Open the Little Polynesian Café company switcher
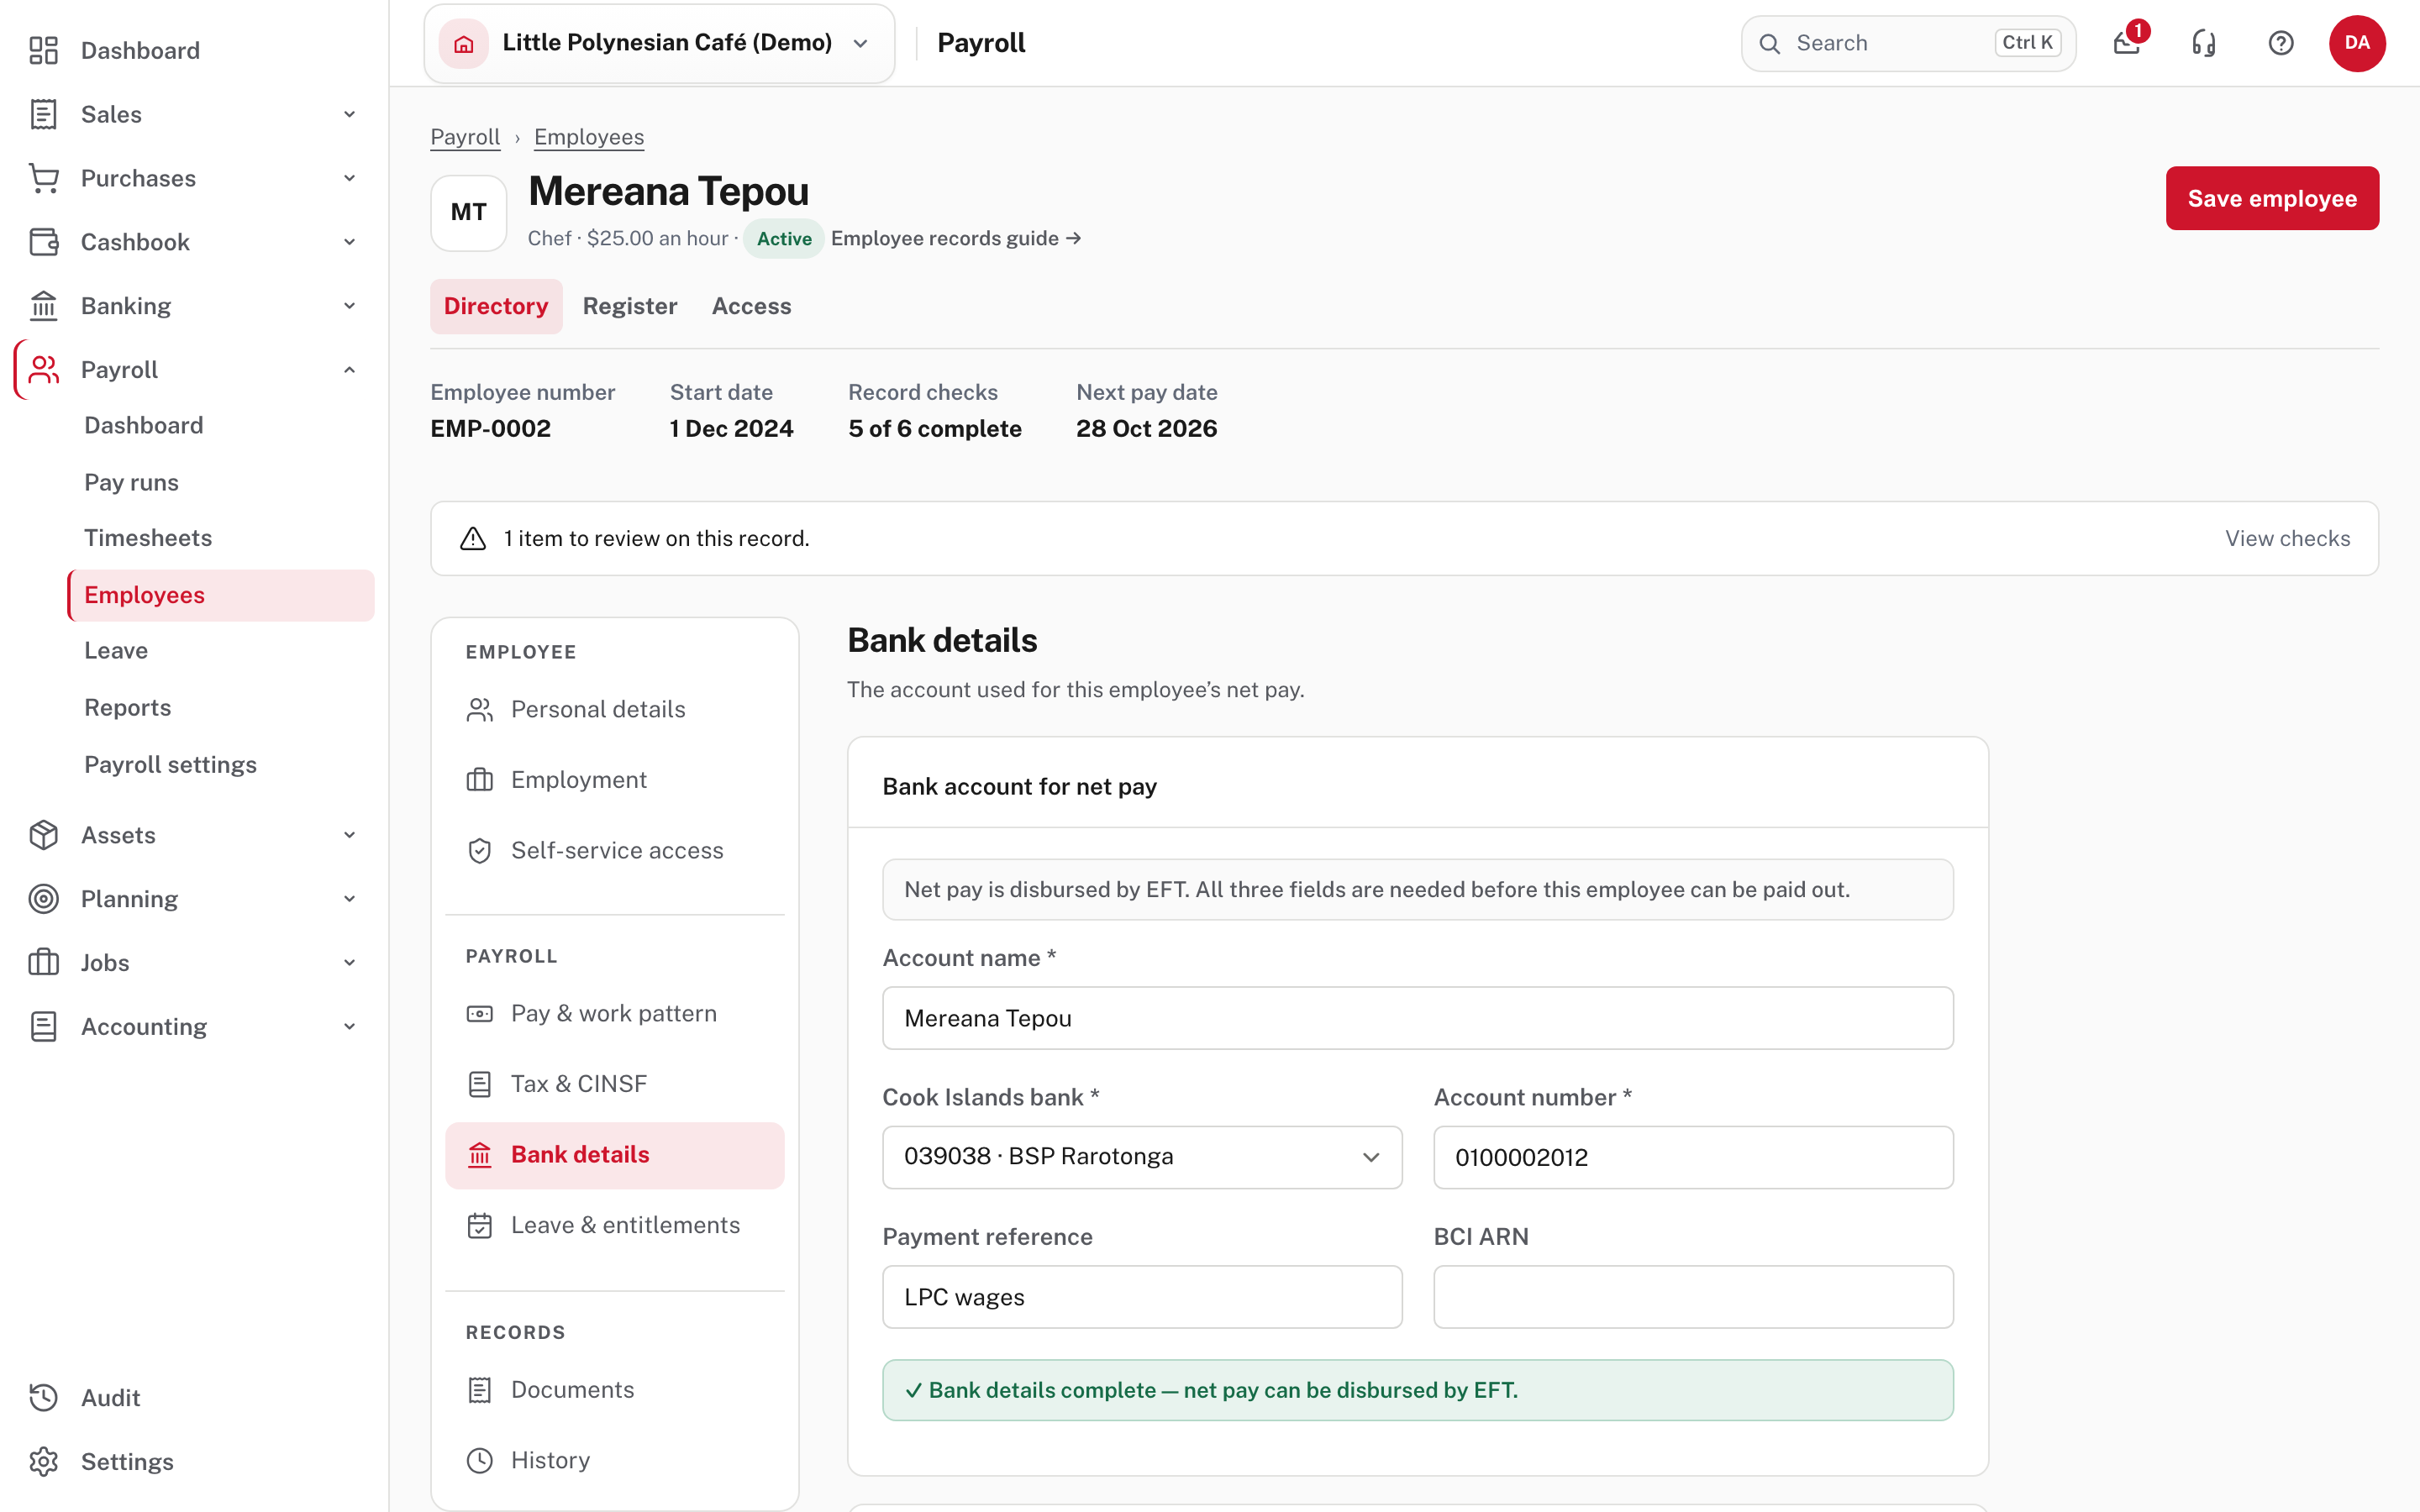The image size is (2420, 1512). [x=659, y=43]
